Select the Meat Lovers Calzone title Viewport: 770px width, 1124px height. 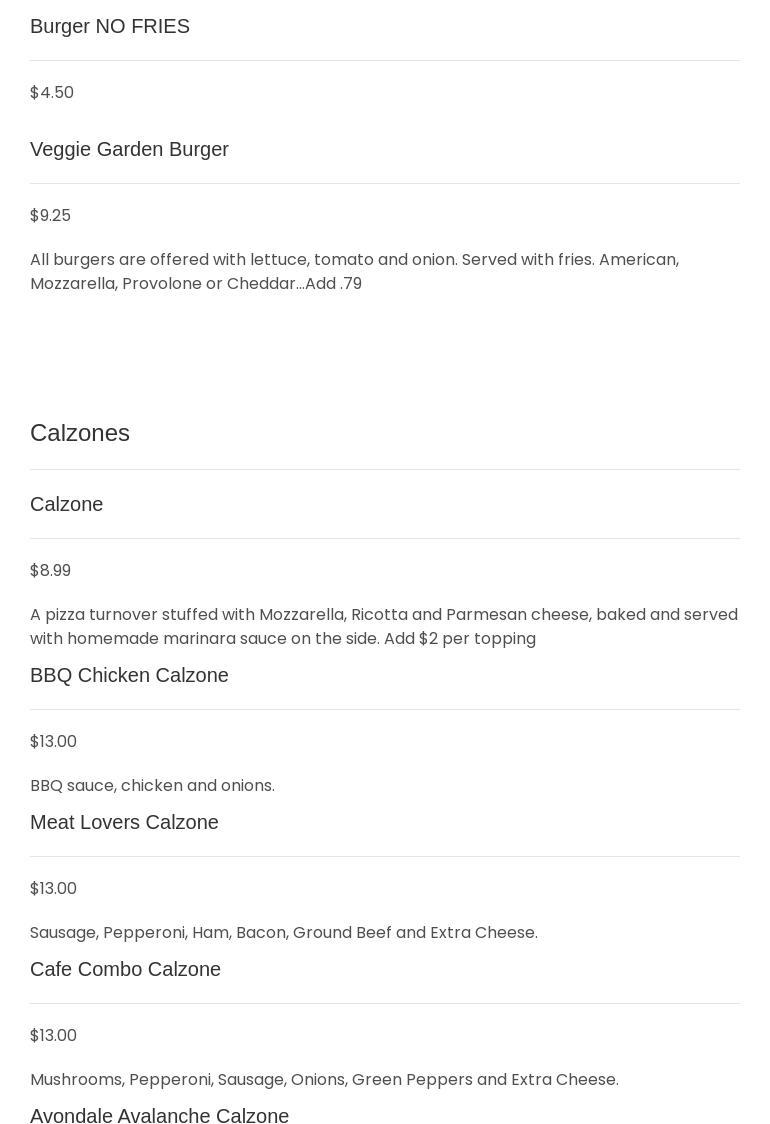click(x=124, y=822)
